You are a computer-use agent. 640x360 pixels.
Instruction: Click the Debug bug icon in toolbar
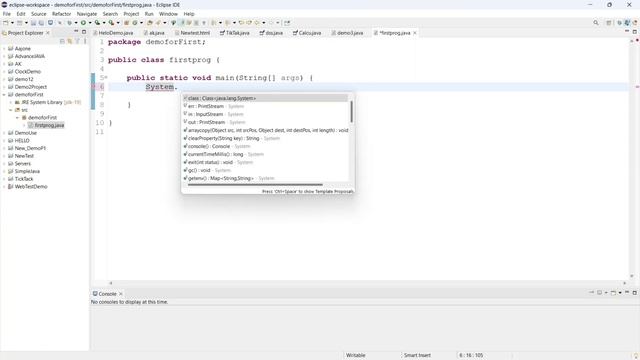[x=69, y=23]
